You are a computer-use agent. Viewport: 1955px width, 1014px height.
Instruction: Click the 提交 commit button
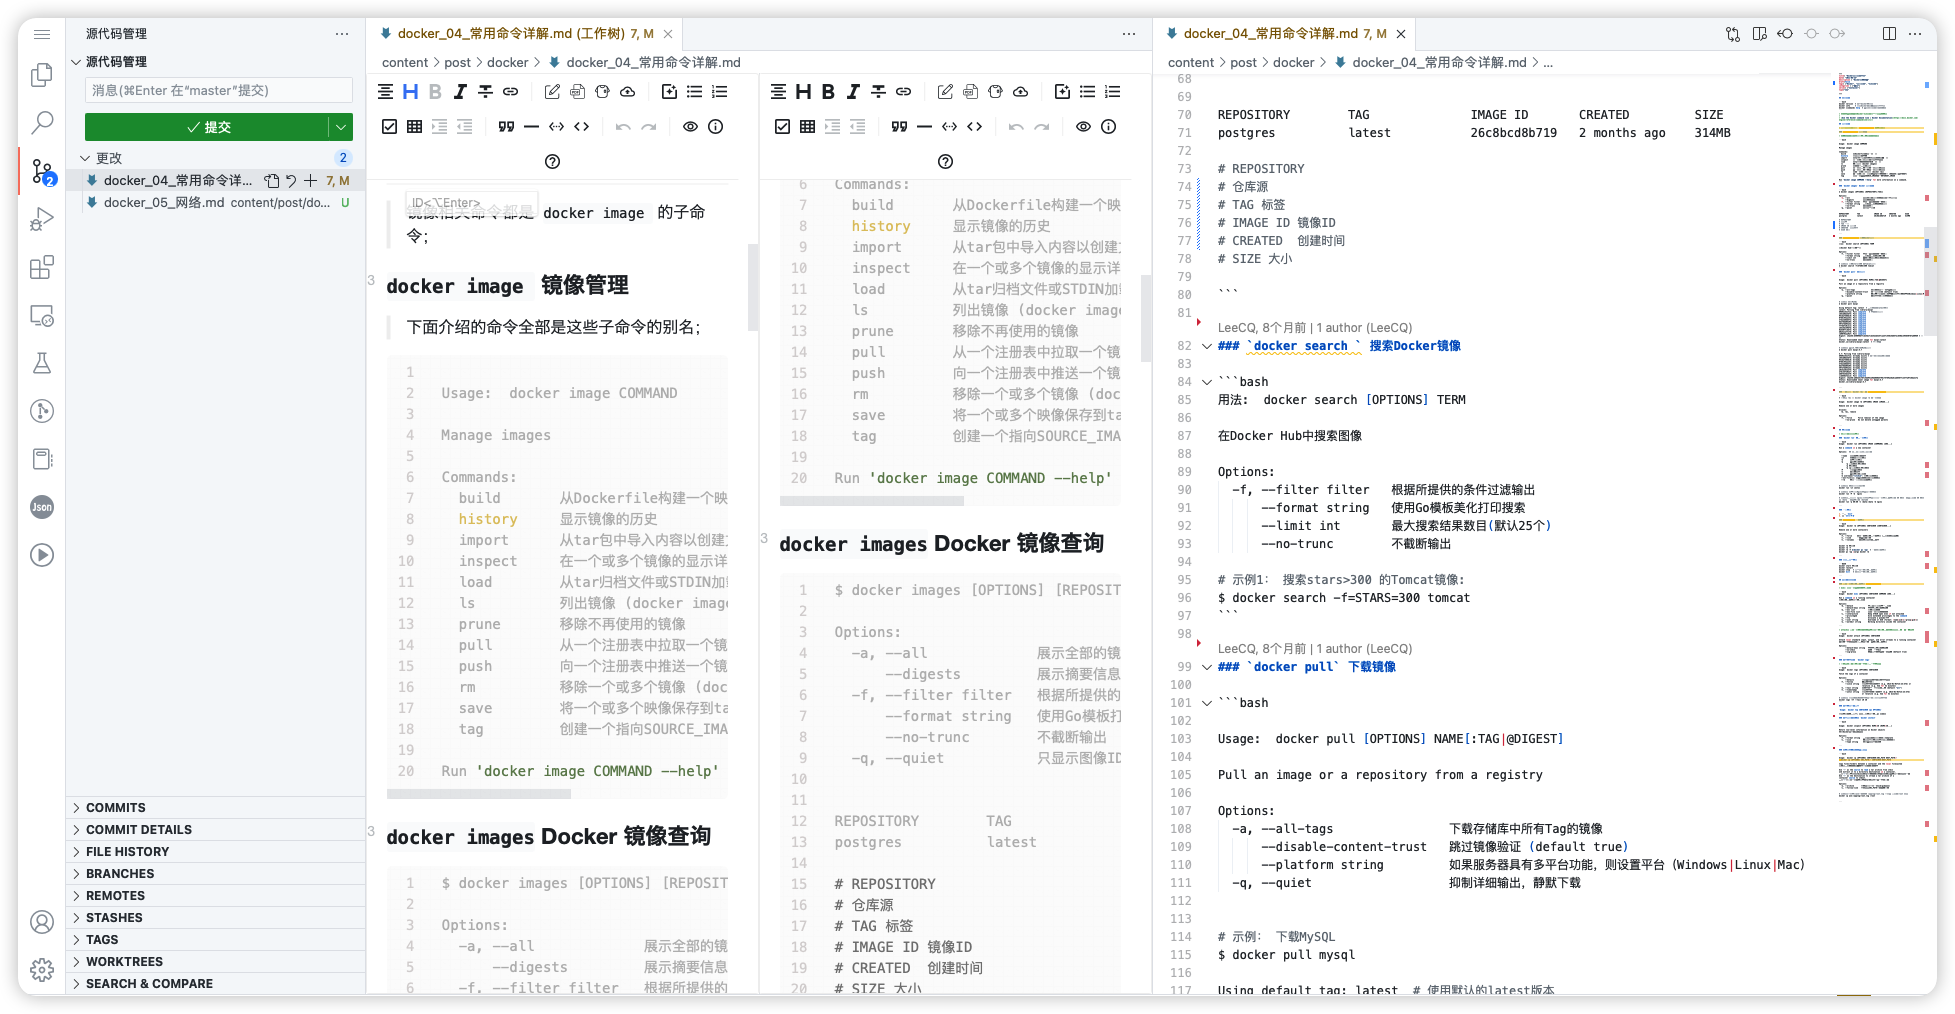[210, 127]
